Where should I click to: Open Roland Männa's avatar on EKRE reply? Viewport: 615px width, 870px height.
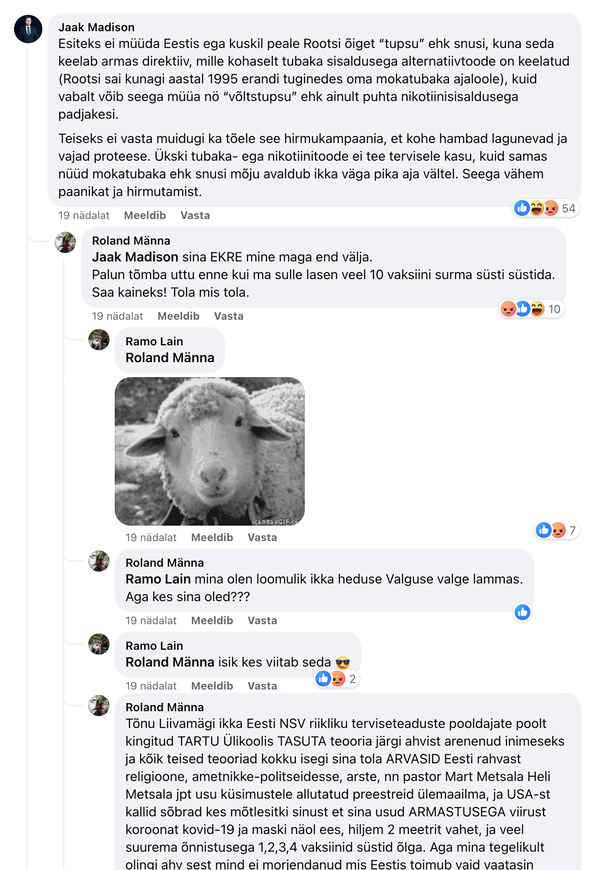(65, 242)
